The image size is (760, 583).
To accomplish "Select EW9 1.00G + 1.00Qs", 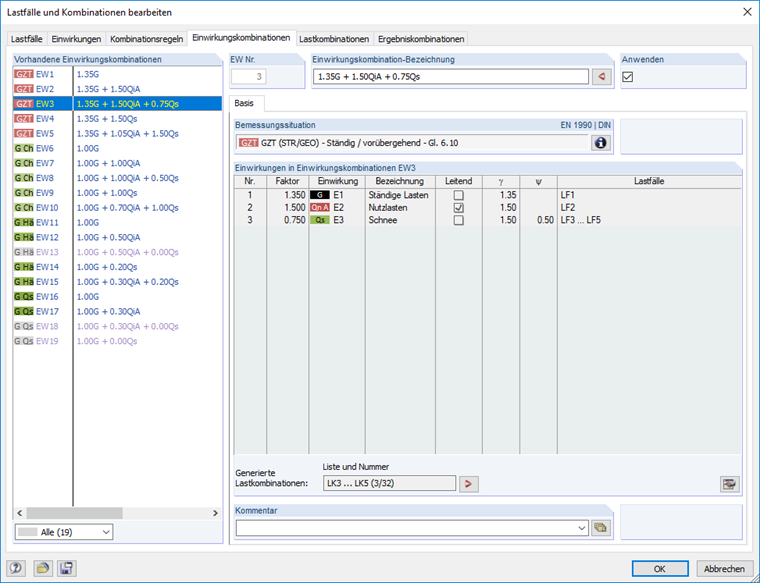I will pyautogui.click(x=117, y=193).
